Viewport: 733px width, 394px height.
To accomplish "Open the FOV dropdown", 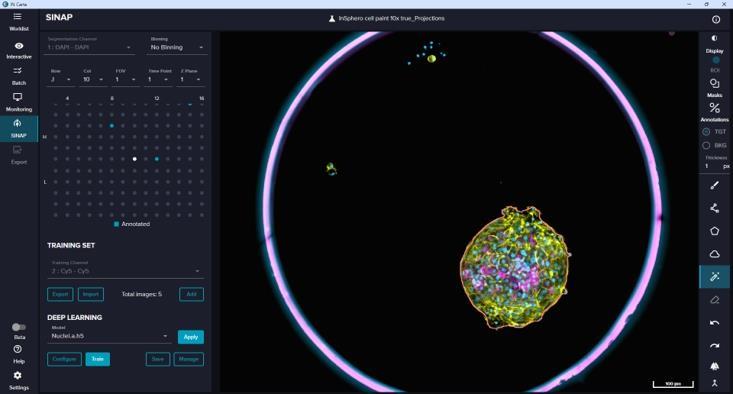I will click(125, 79).
